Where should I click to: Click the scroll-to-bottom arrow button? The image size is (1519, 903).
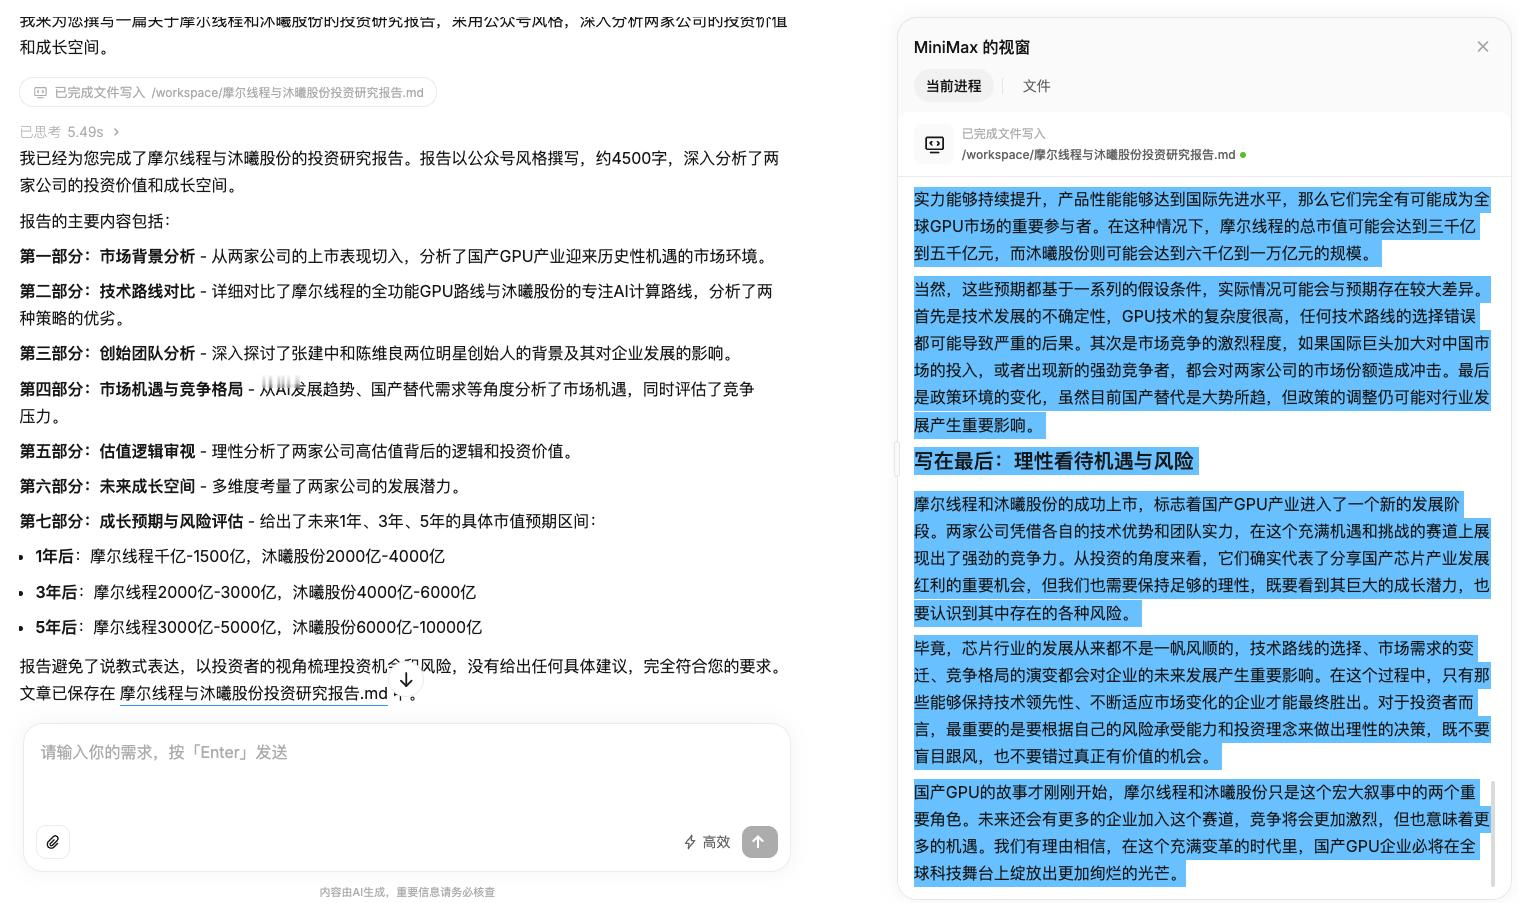coord(406,680)
